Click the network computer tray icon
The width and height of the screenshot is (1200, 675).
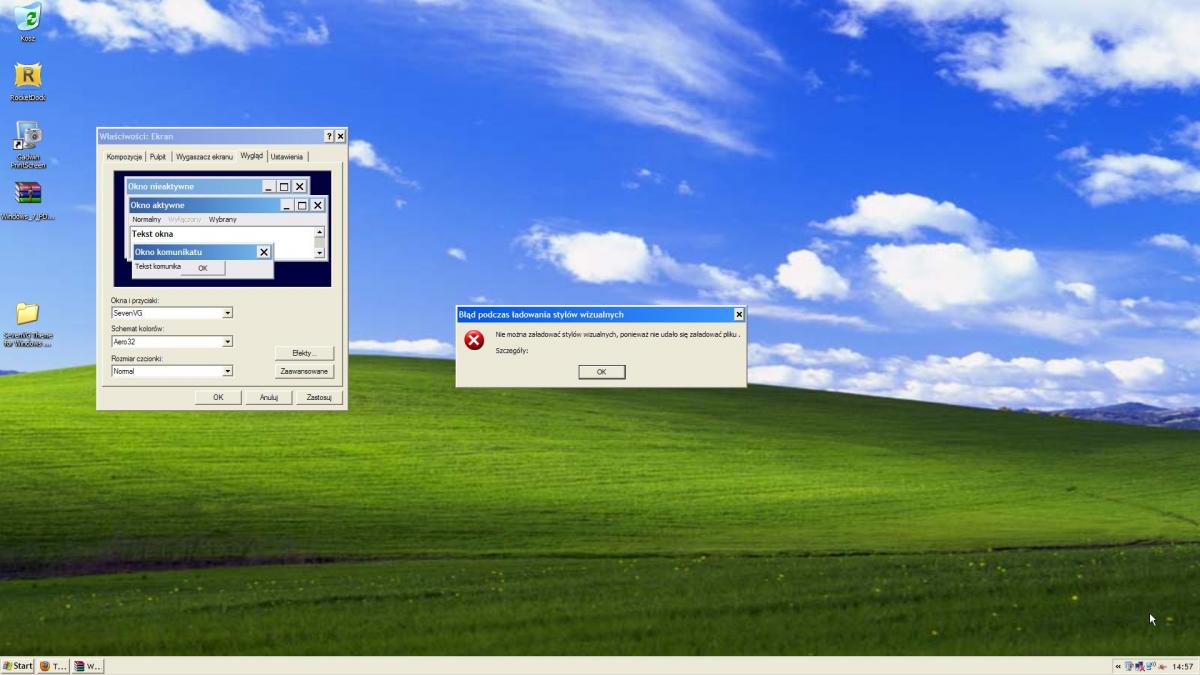1129,666
